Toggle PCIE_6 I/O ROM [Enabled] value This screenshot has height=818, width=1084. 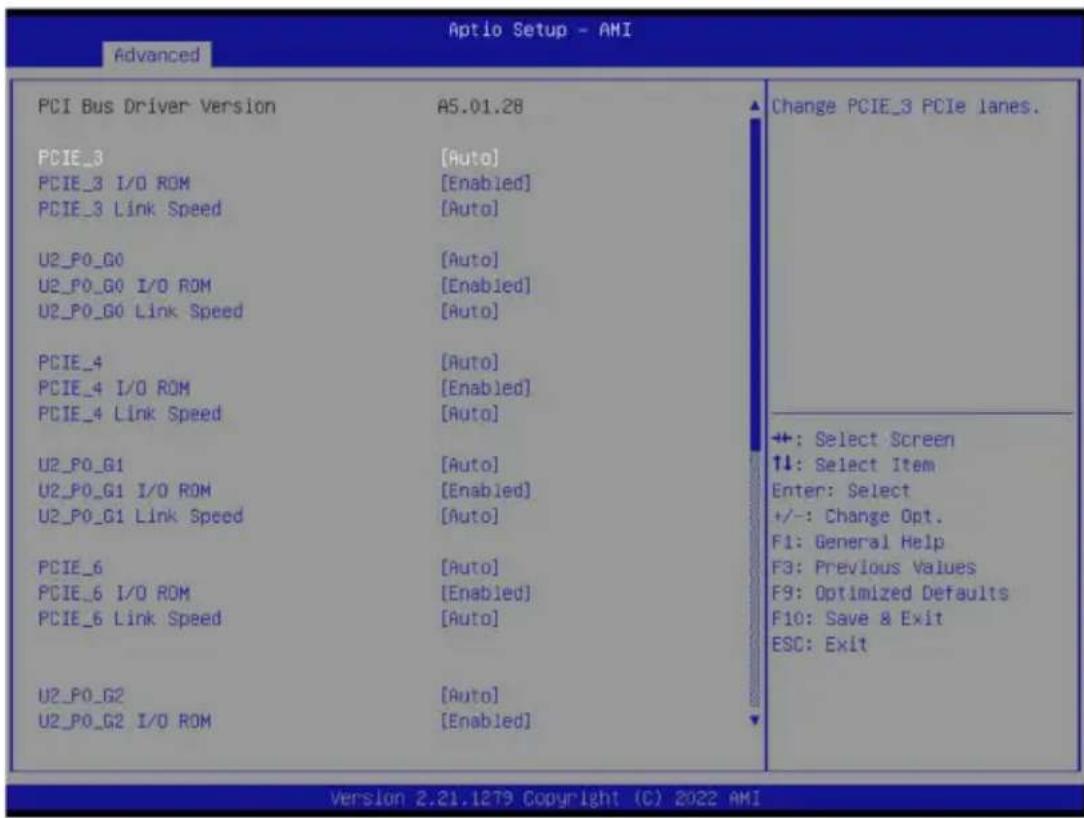[x=486, y=593]
